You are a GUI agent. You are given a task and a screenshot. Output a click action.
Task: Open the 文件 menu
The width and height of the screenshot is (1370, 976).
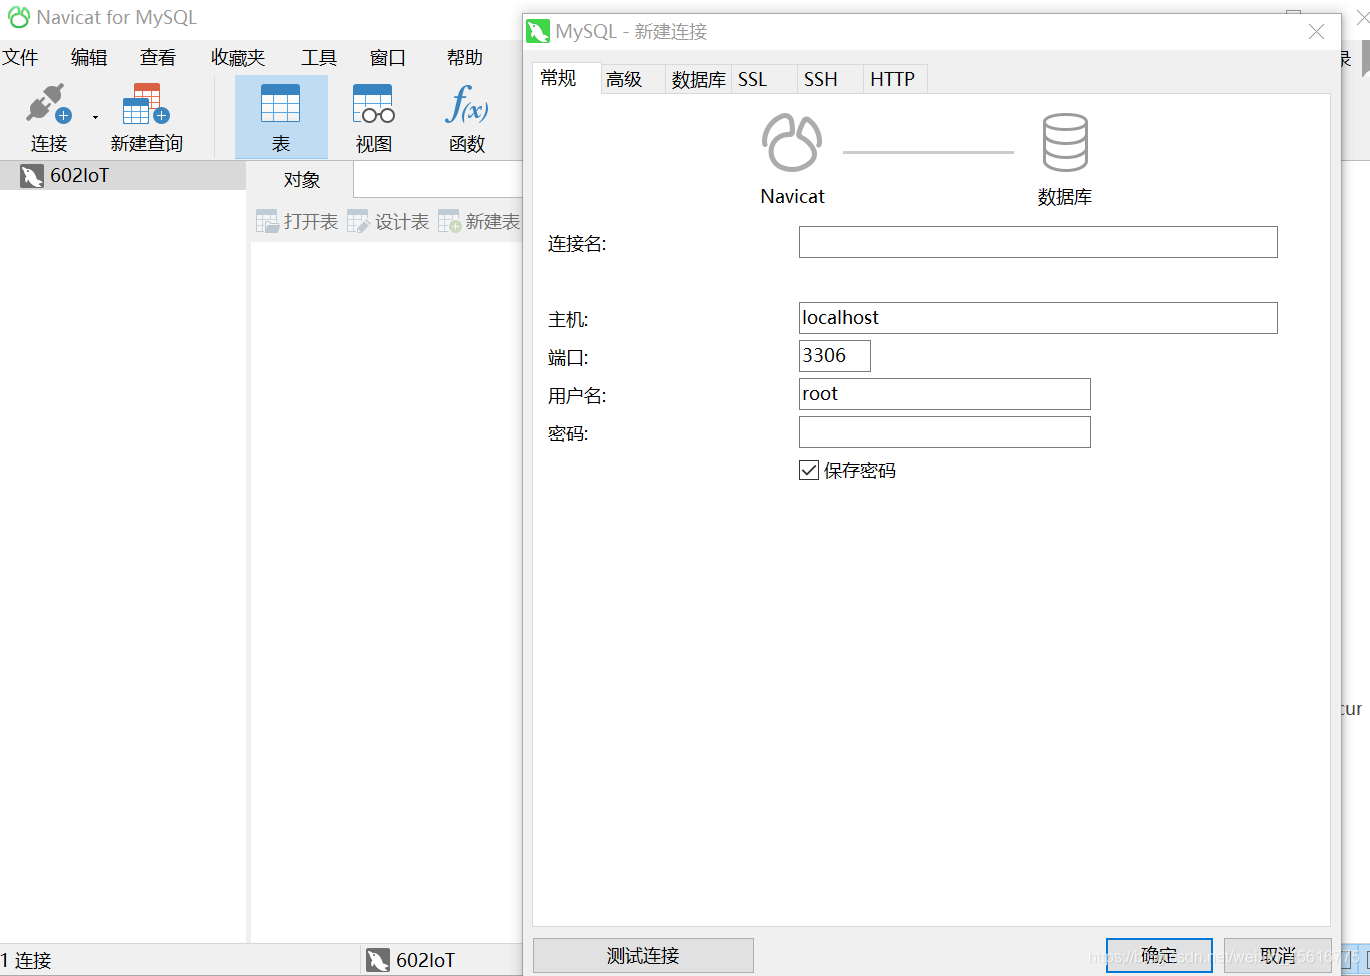click(20, 57)
